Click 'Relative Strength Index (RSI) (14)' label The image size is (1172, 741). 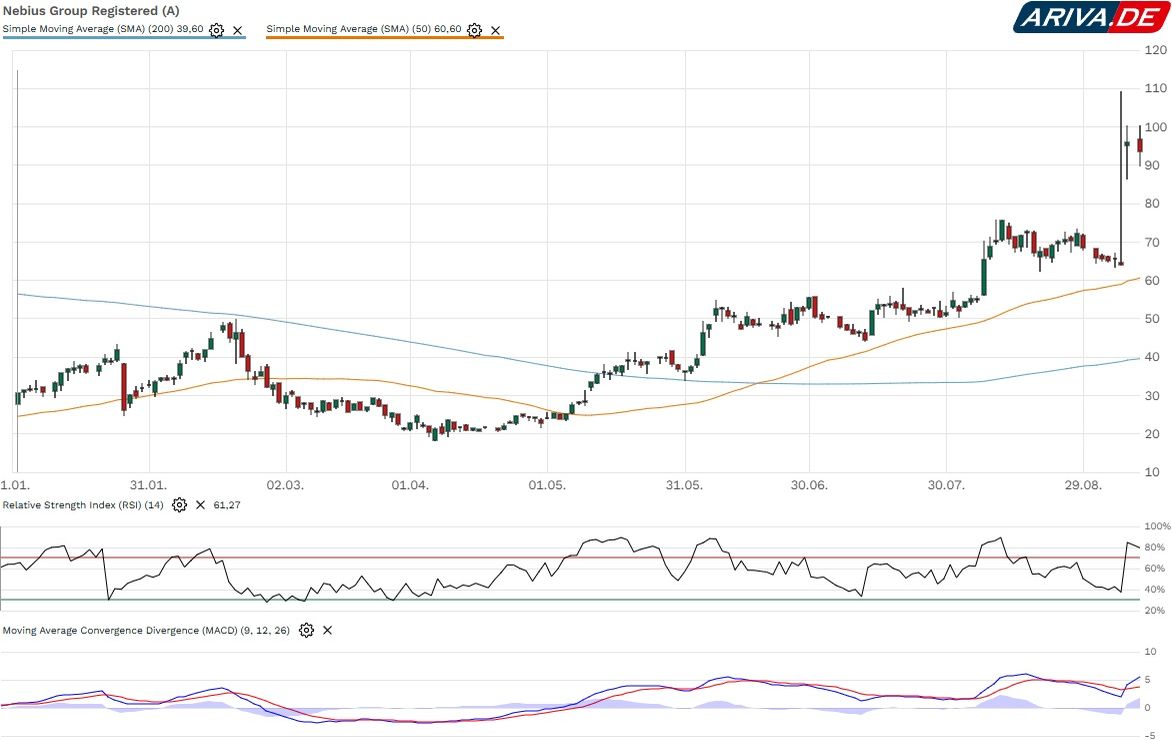[x=83, y=505]
